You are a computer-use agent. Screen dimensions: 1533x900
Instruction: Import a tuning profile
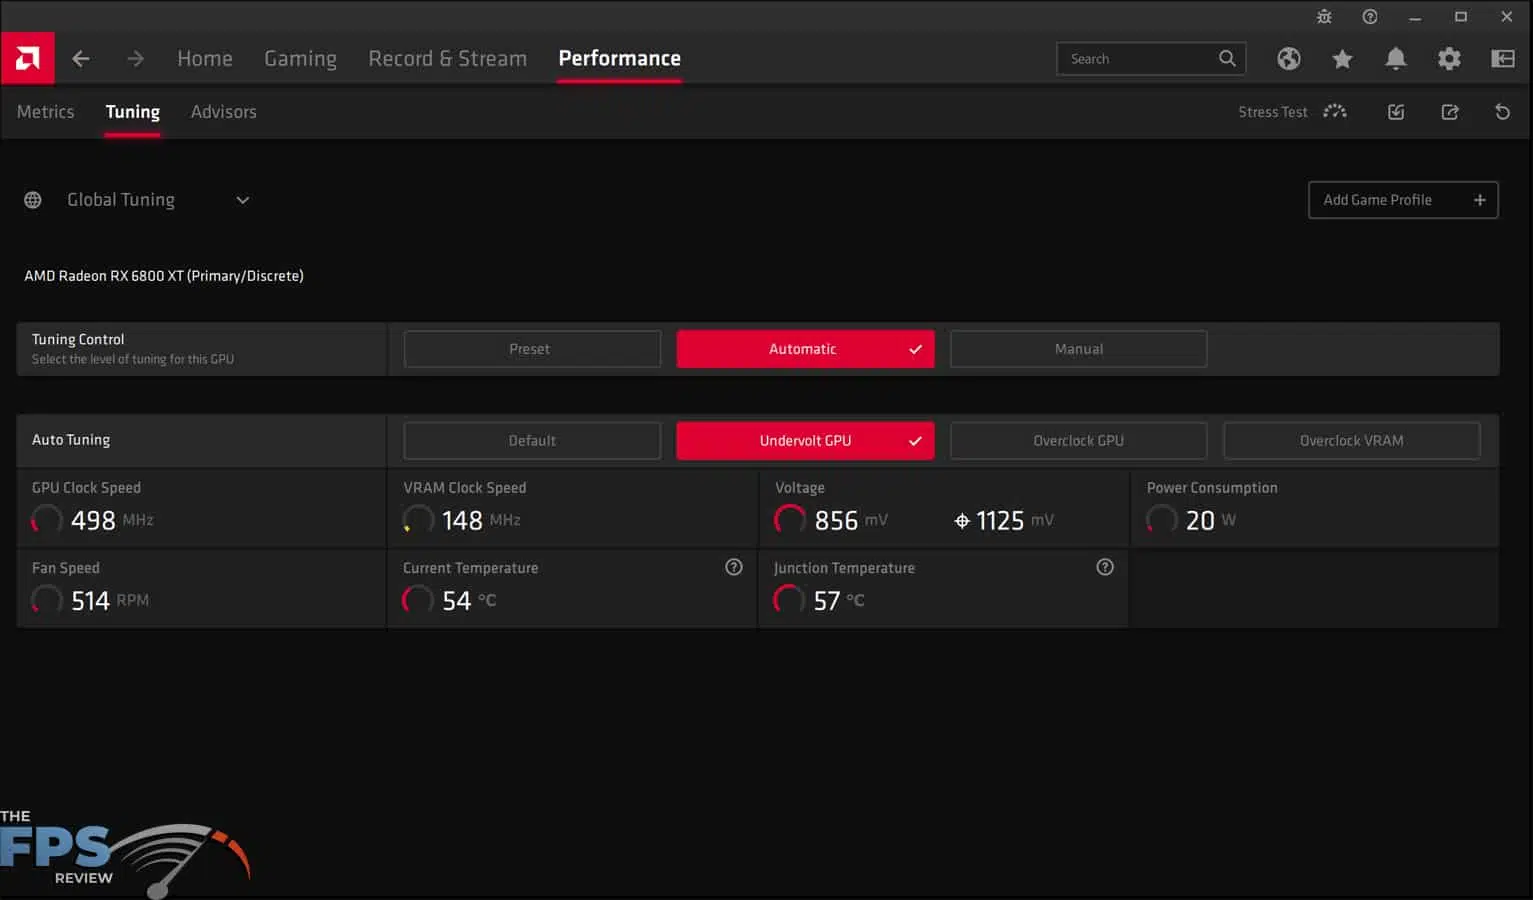(x=1396, y=112)
